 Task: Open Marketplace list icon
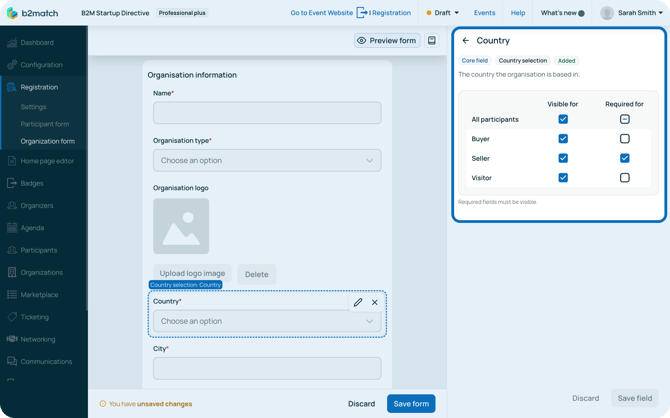pyautogui.click(x=12, y=294)
